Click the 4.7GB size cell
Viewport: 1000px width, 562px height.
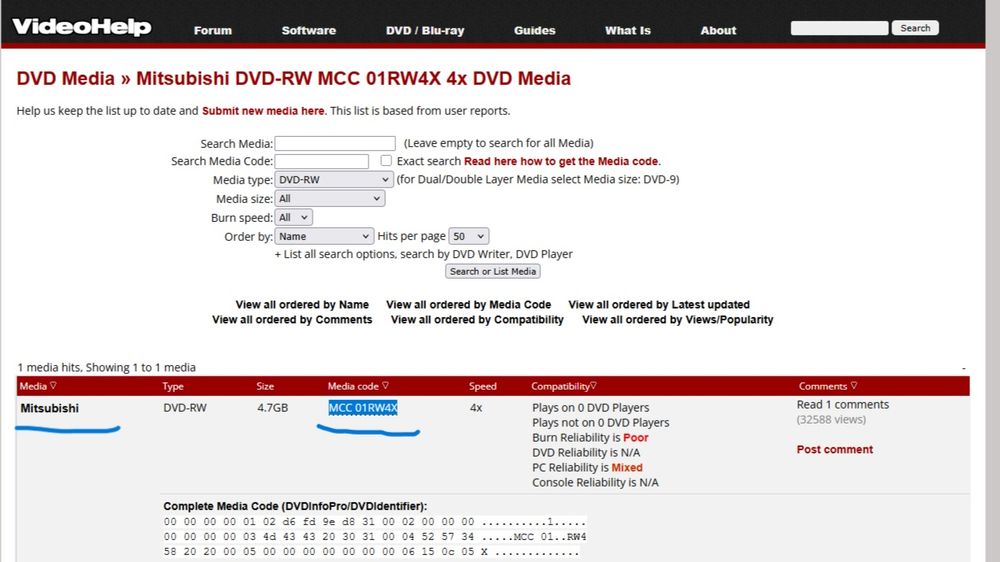click(272, 408)
